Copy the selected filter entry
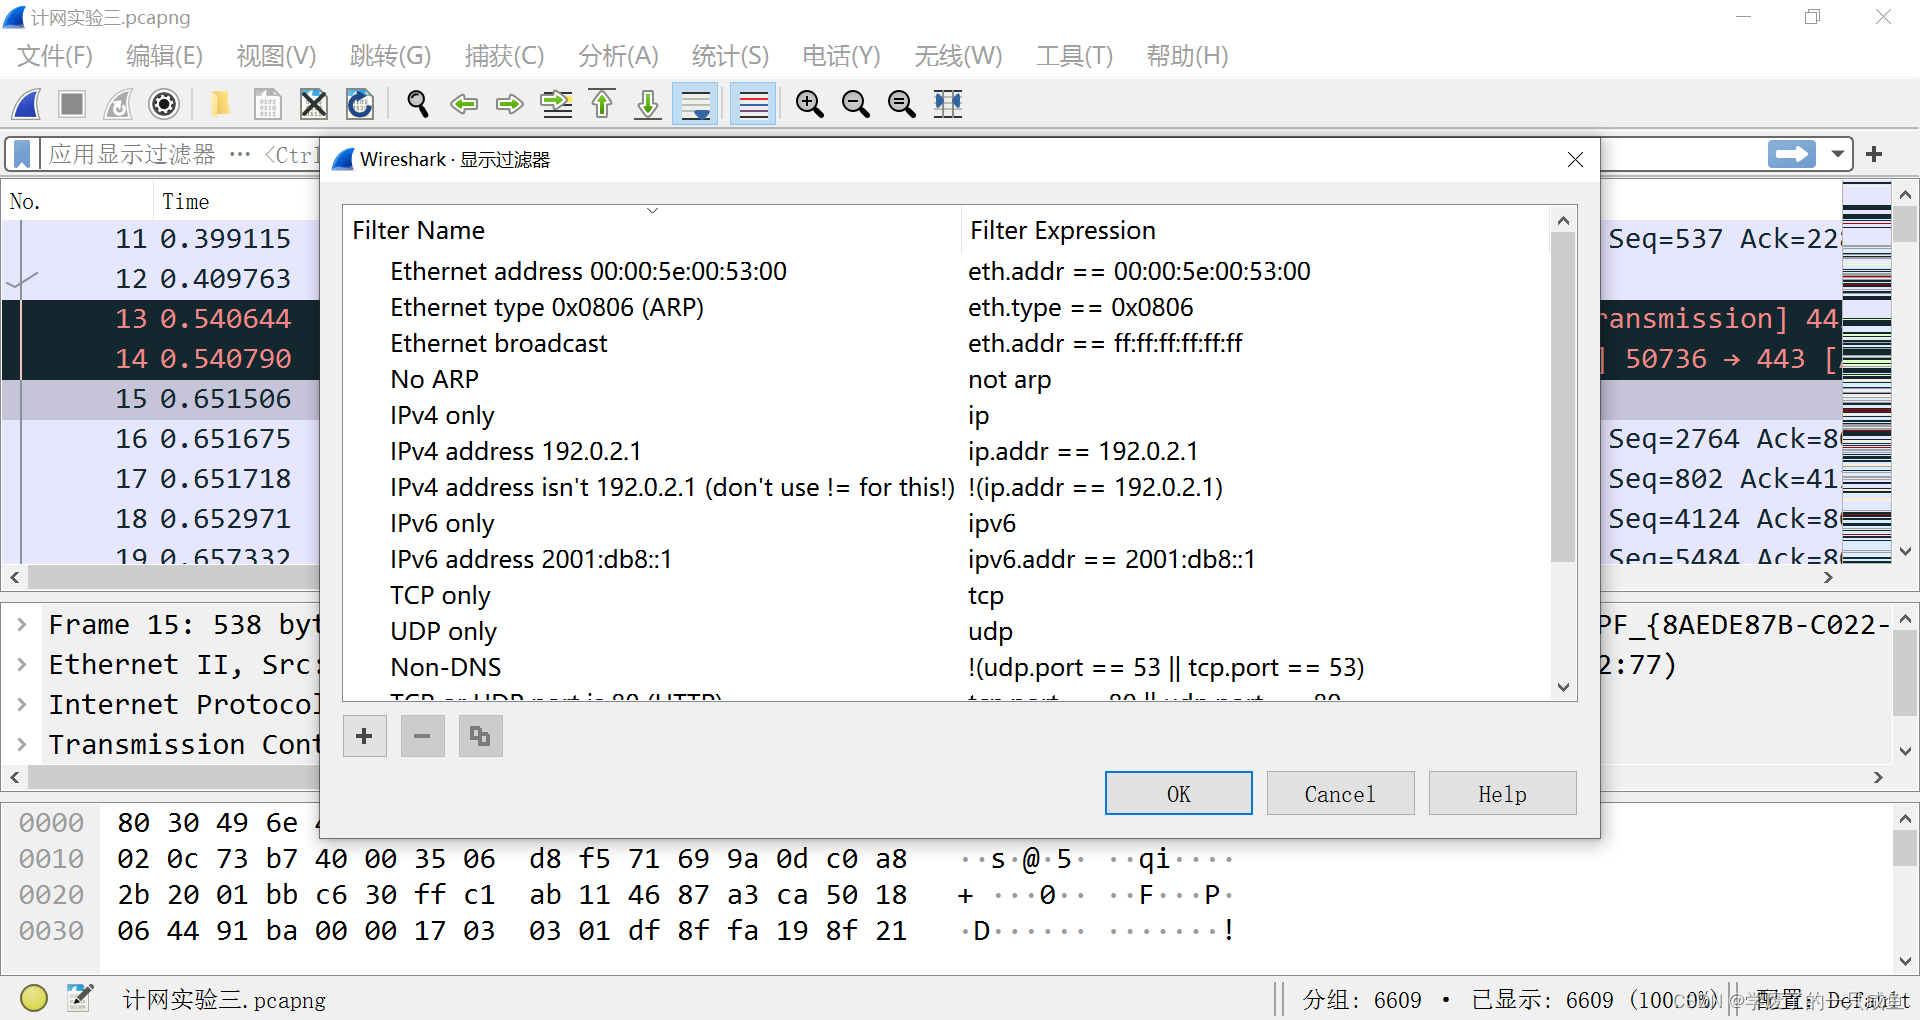 click(x=480, y=737)
